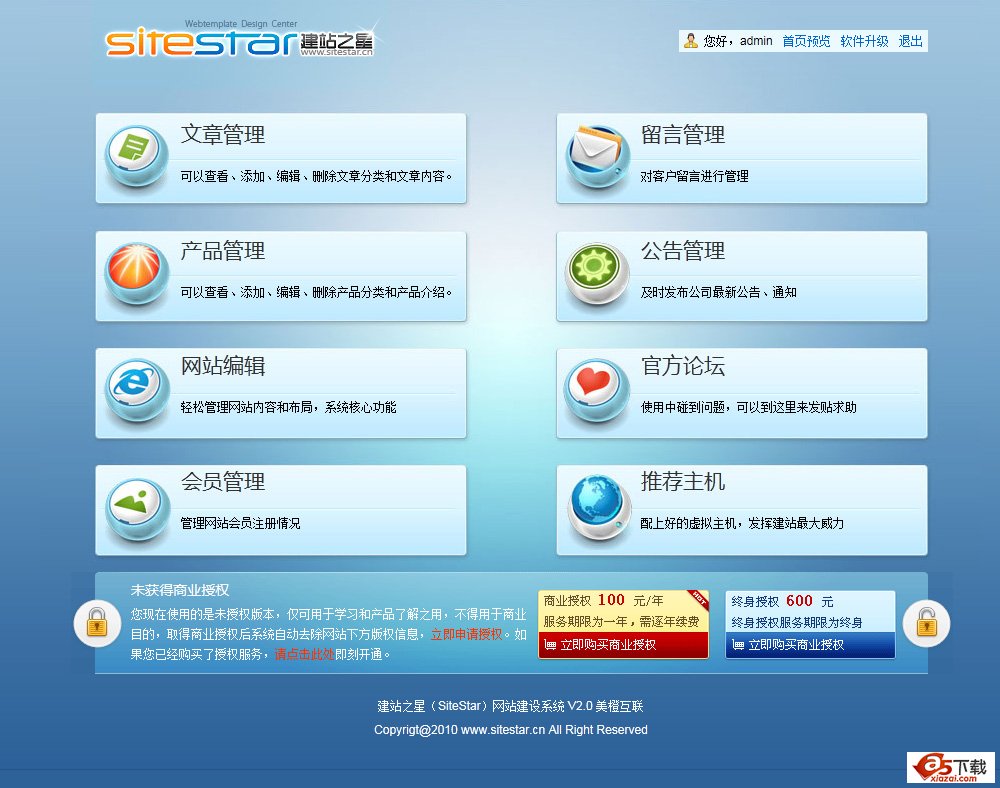Viewport: 1000px width, 788px height.
Task: Click the 文章管理 description about 文章分类
Action: (x=316, y=176)
